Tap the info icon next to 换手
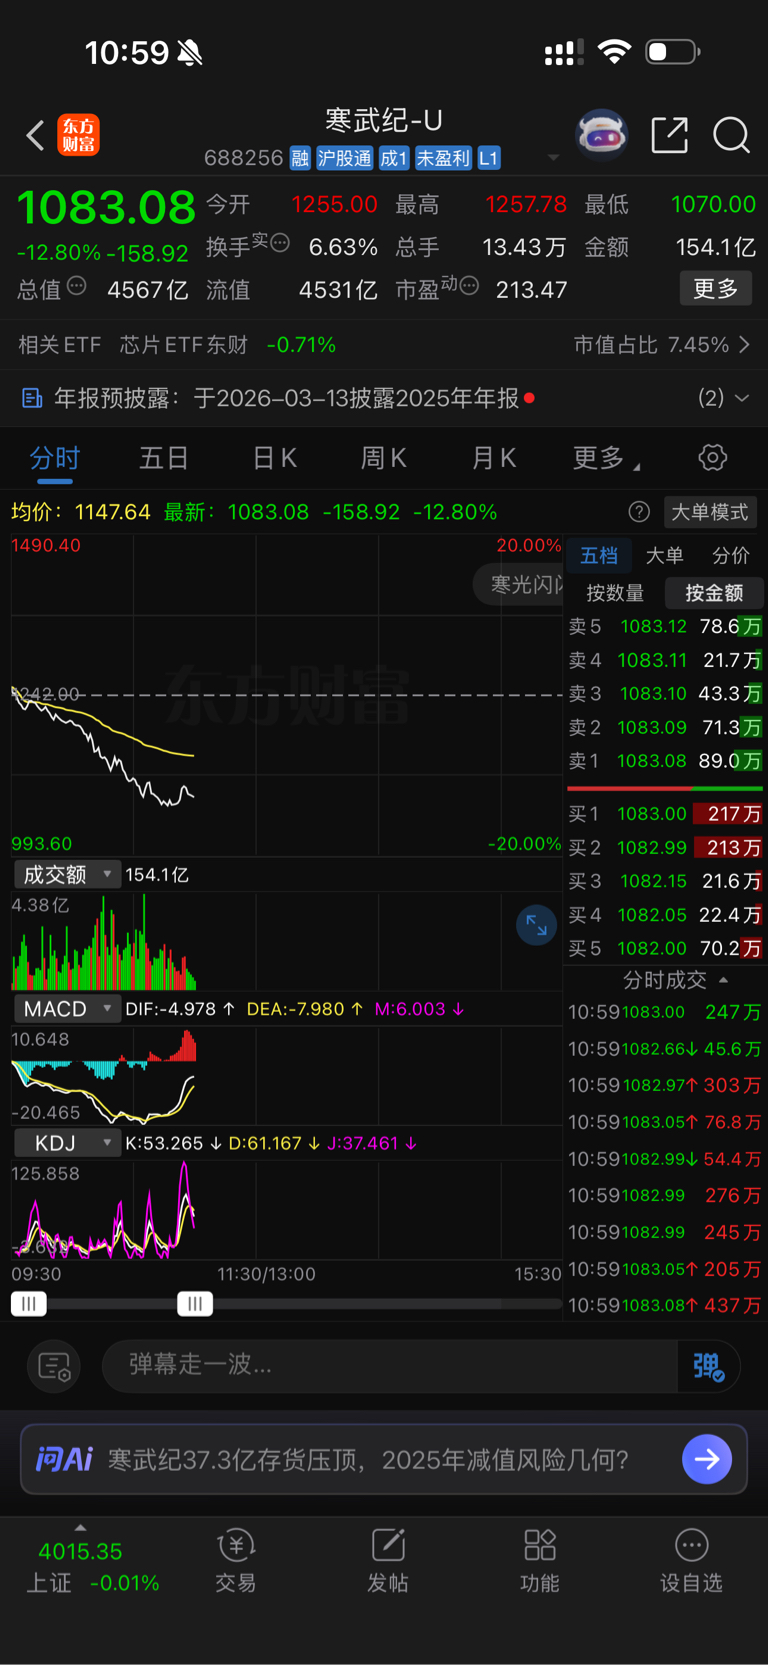 pos(280,242)
